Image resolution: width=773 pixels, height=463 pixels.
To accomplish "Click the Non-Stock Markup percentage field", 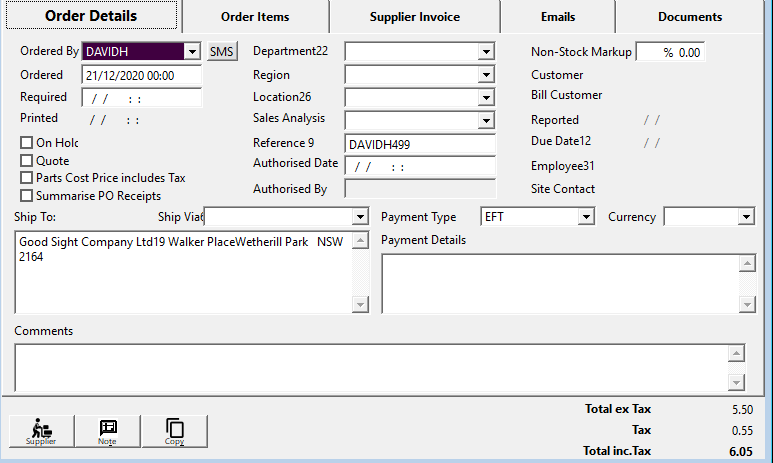I will 671,52.
